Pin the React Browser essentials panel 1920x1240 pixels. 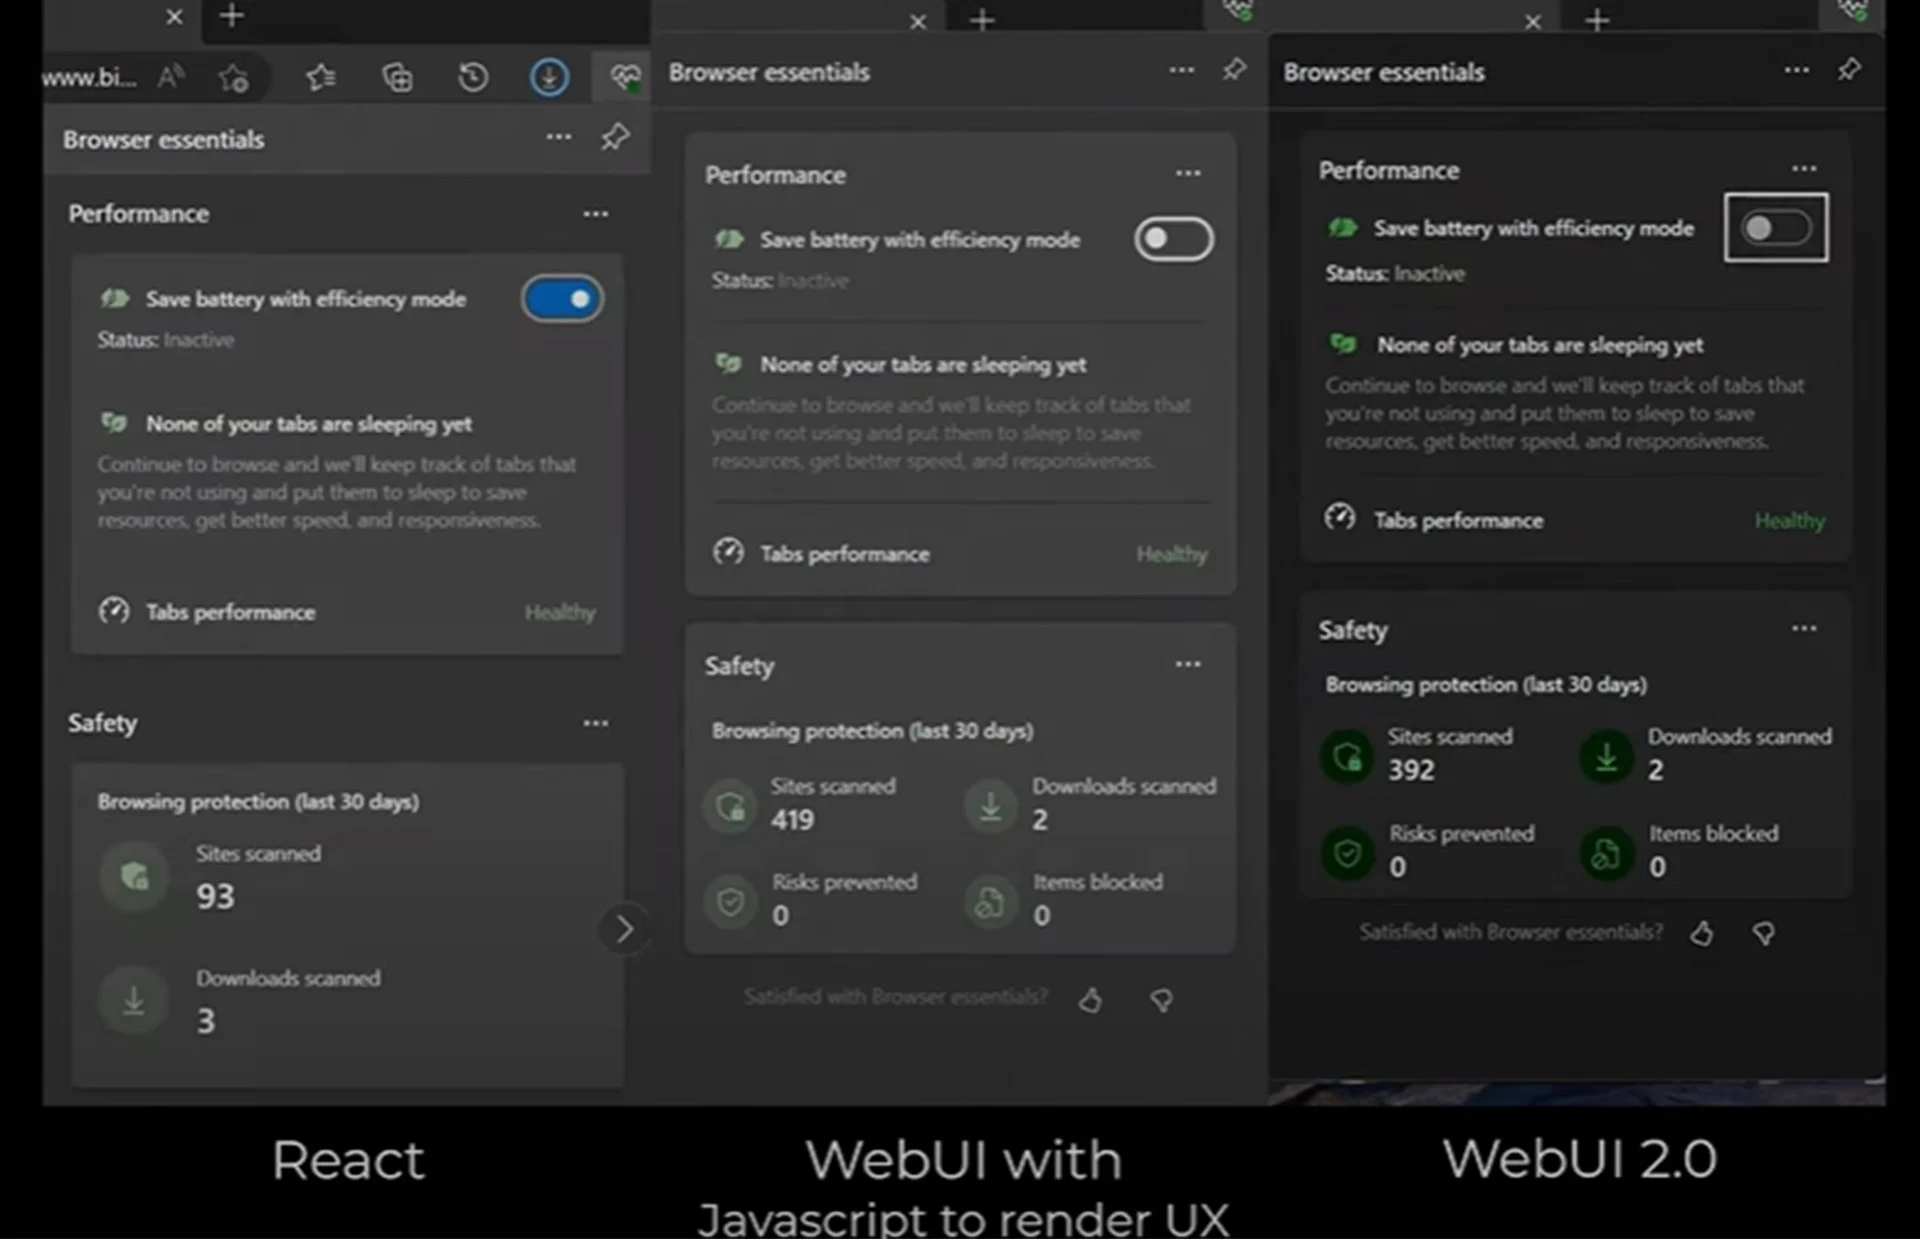coord(615,137)
